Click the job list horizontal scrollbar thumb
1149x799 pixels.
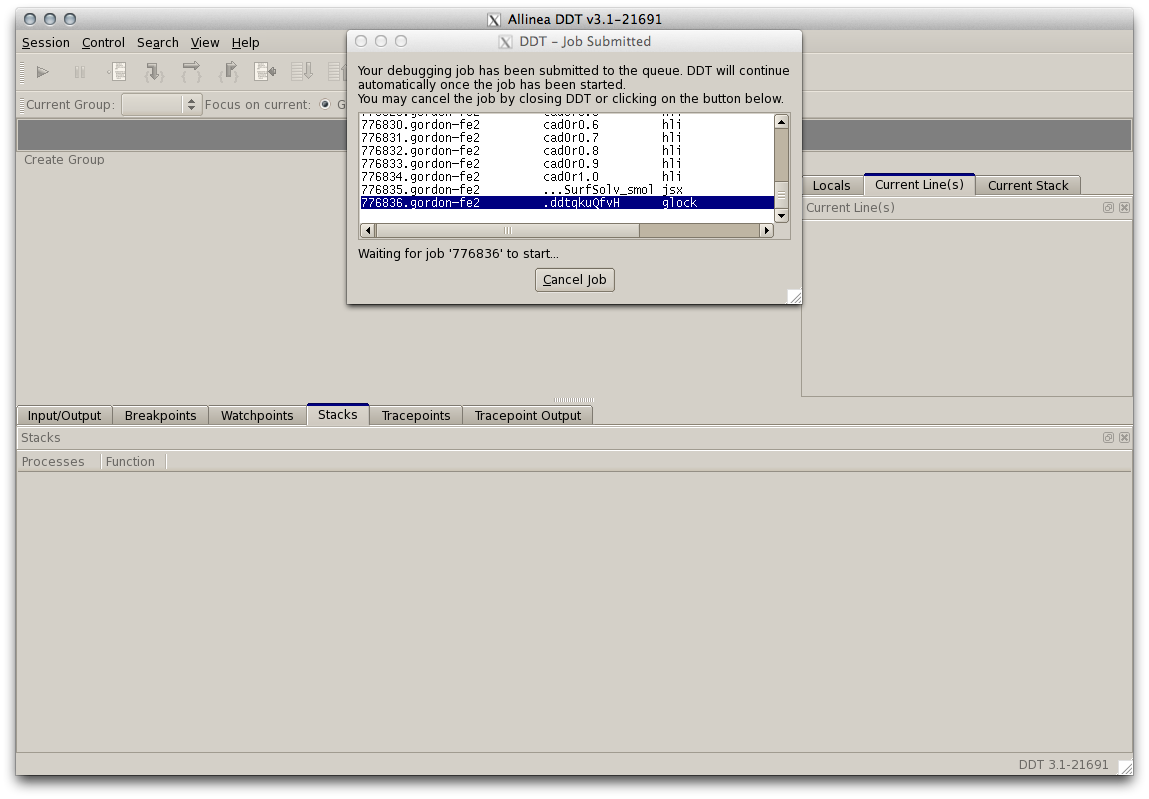[508, 230]
